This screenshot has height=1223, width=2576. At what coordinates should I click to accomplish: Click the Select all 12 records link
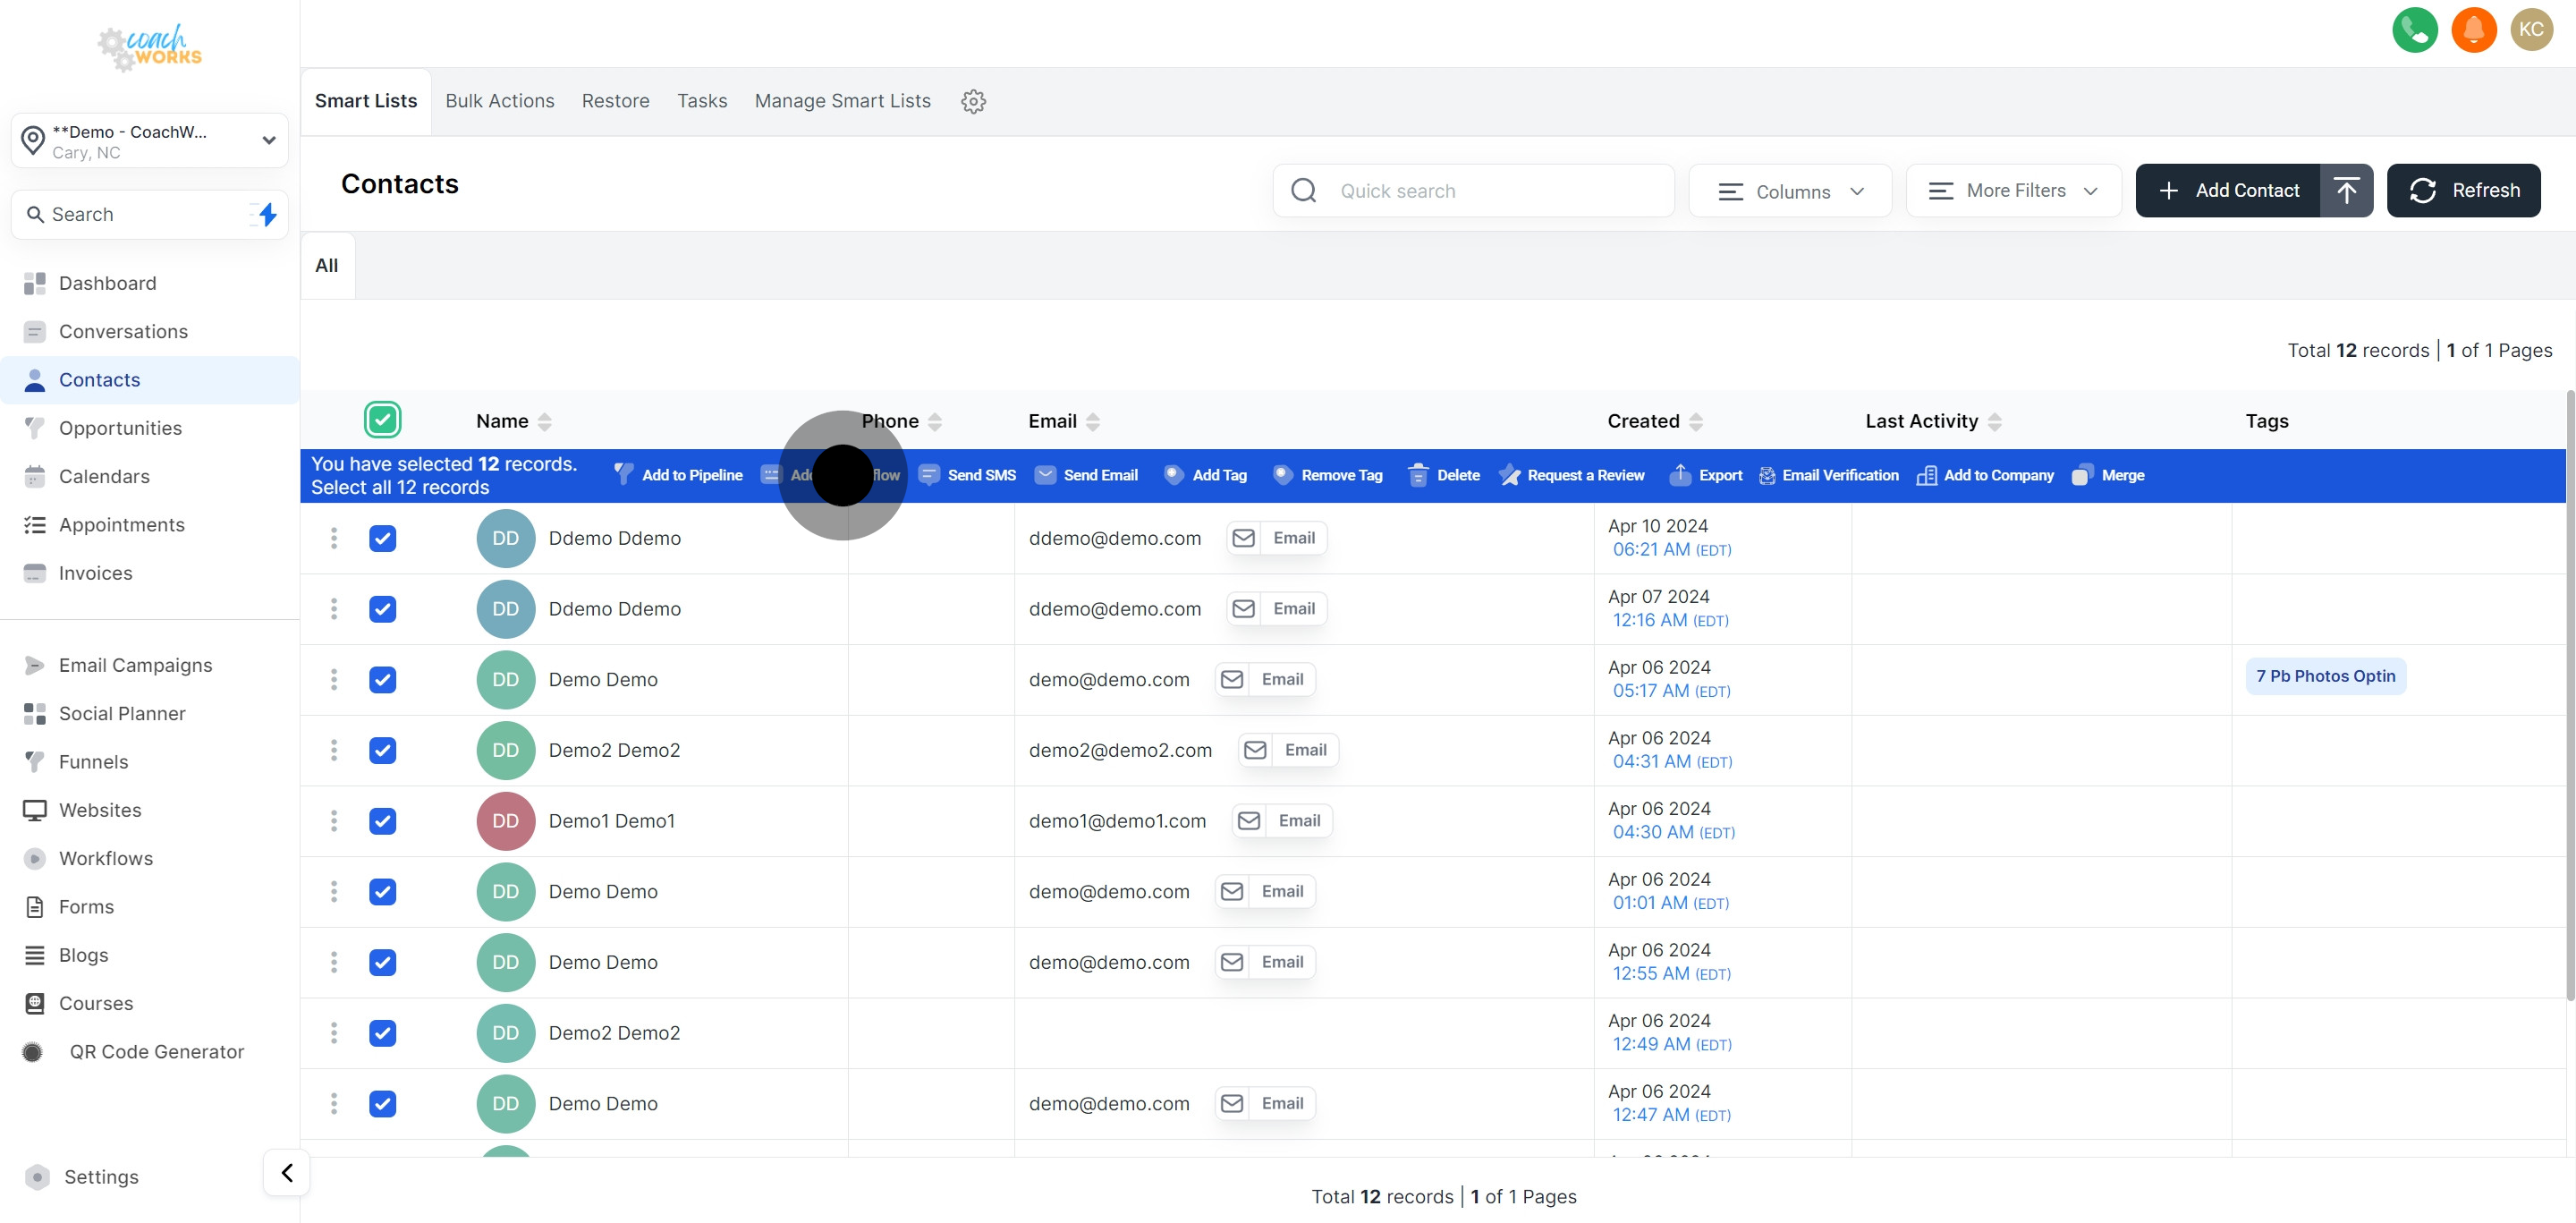tap(399, 487)
